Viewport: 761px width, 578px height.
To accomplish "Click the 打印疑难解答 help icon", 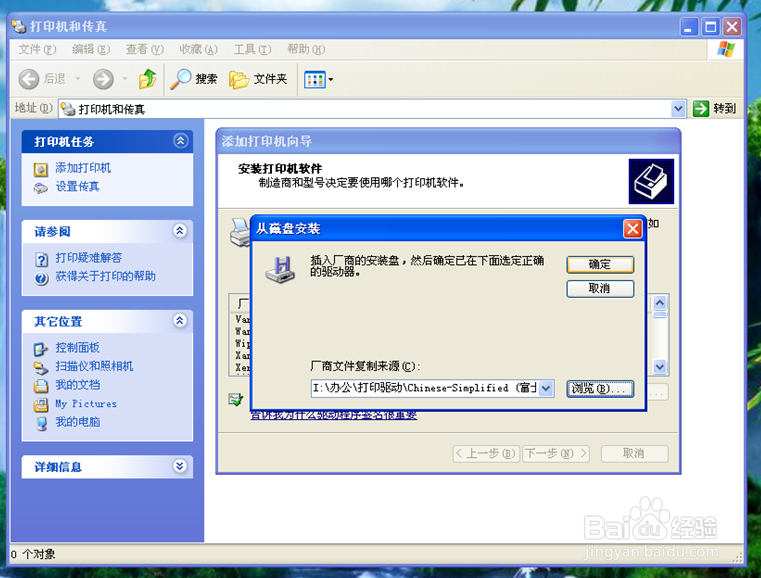I will point(42,260).
